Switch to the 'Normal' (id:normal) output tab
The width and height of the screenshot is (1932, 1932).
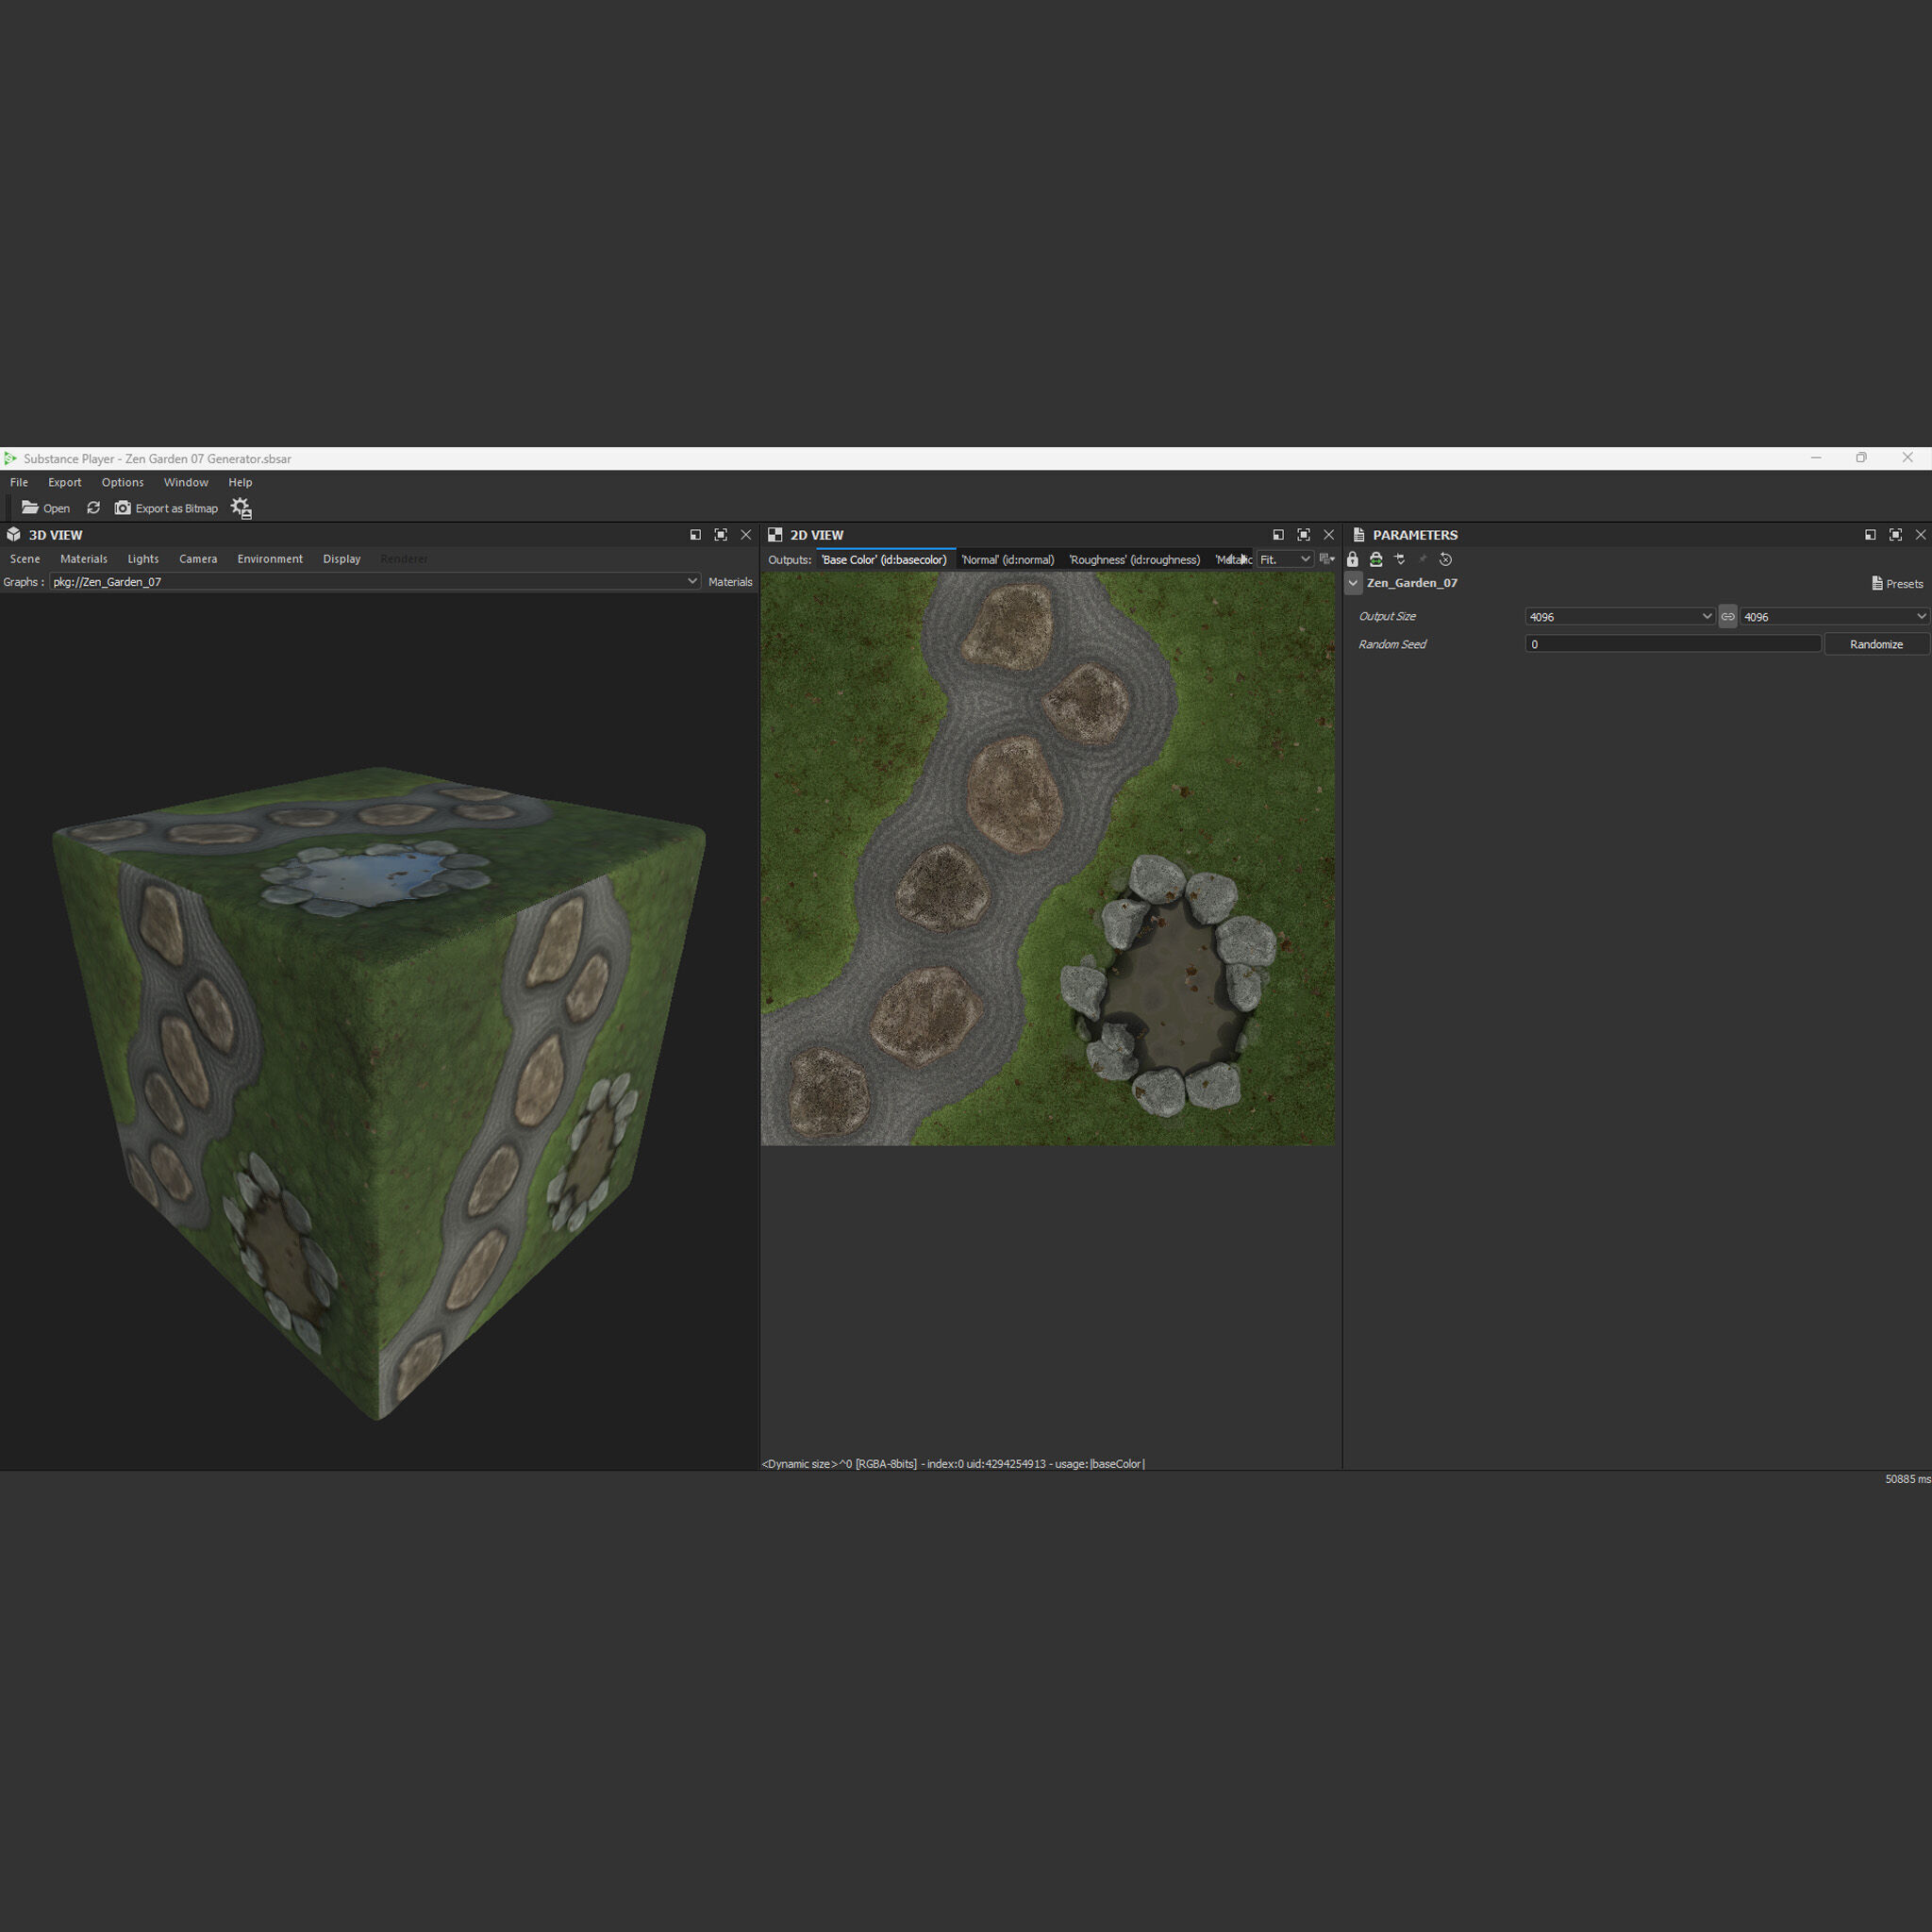point(1007,560)
